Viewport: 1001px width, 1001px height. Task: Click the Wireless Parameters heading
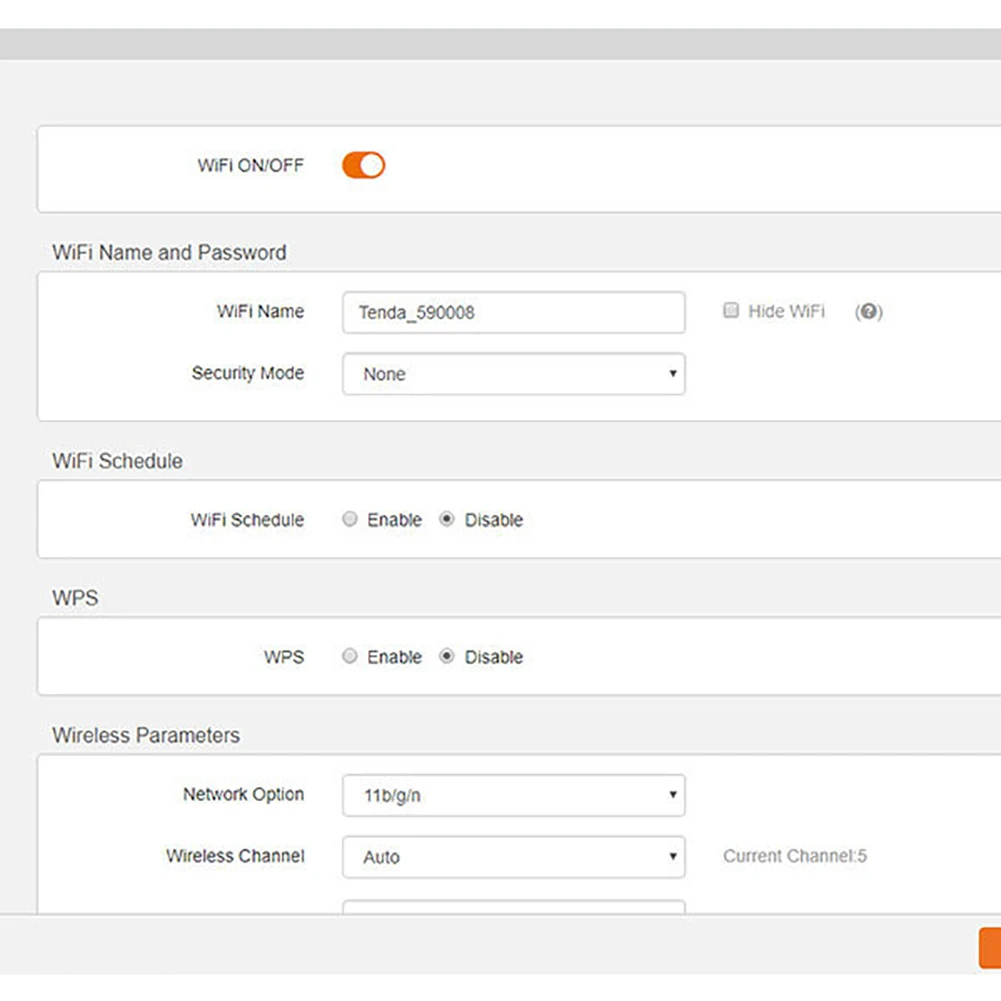coord(146,735)
